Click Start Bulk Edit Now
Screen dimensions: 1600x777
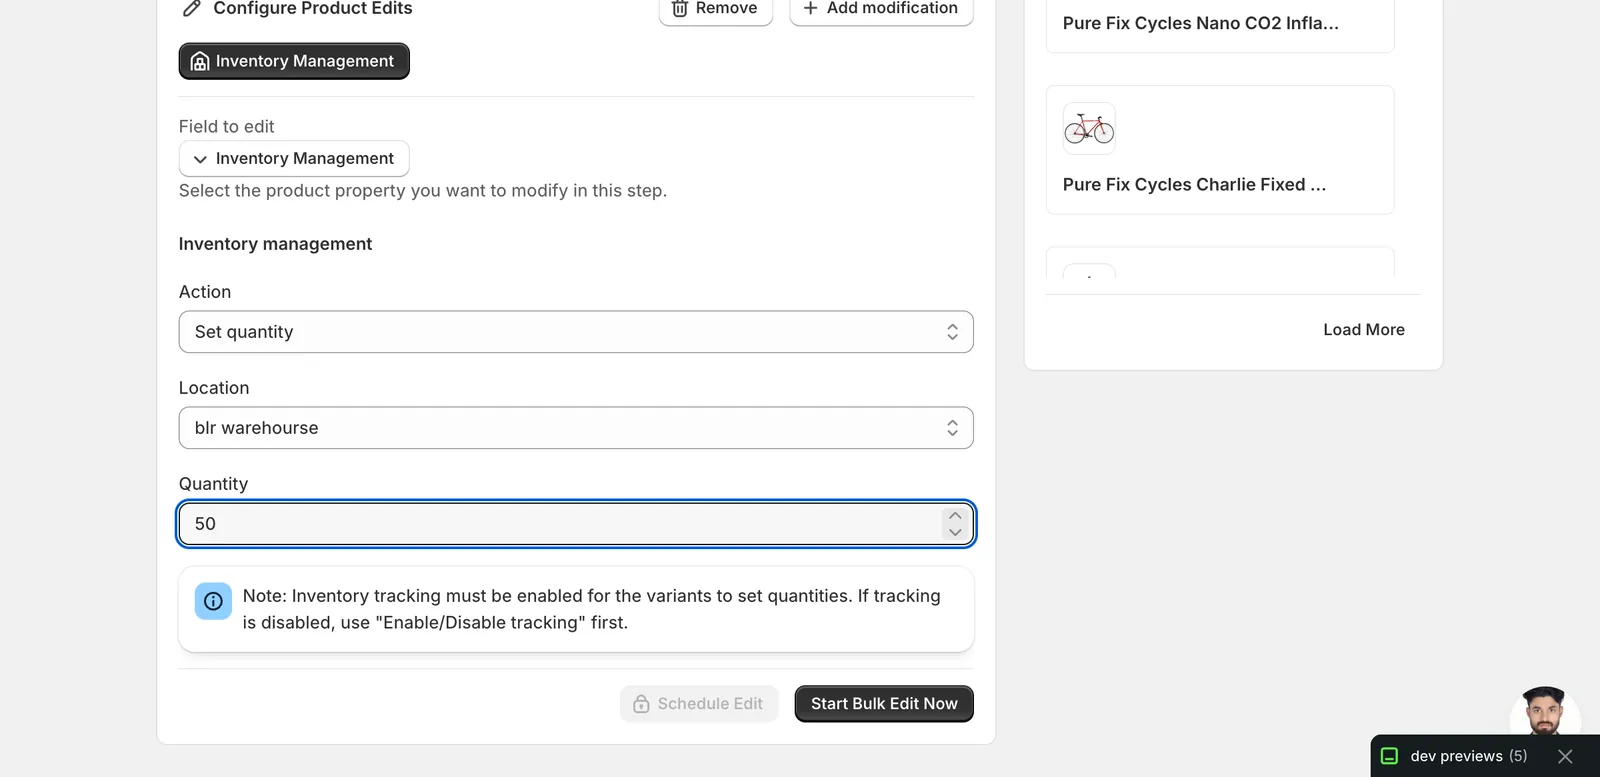[x=884, y=704]
